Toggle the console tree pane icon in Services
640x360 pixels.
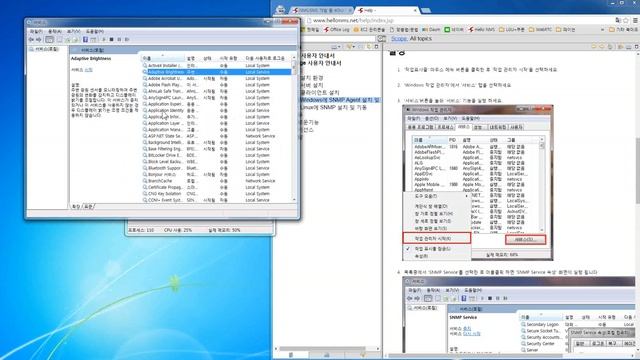tap(49, 40)
